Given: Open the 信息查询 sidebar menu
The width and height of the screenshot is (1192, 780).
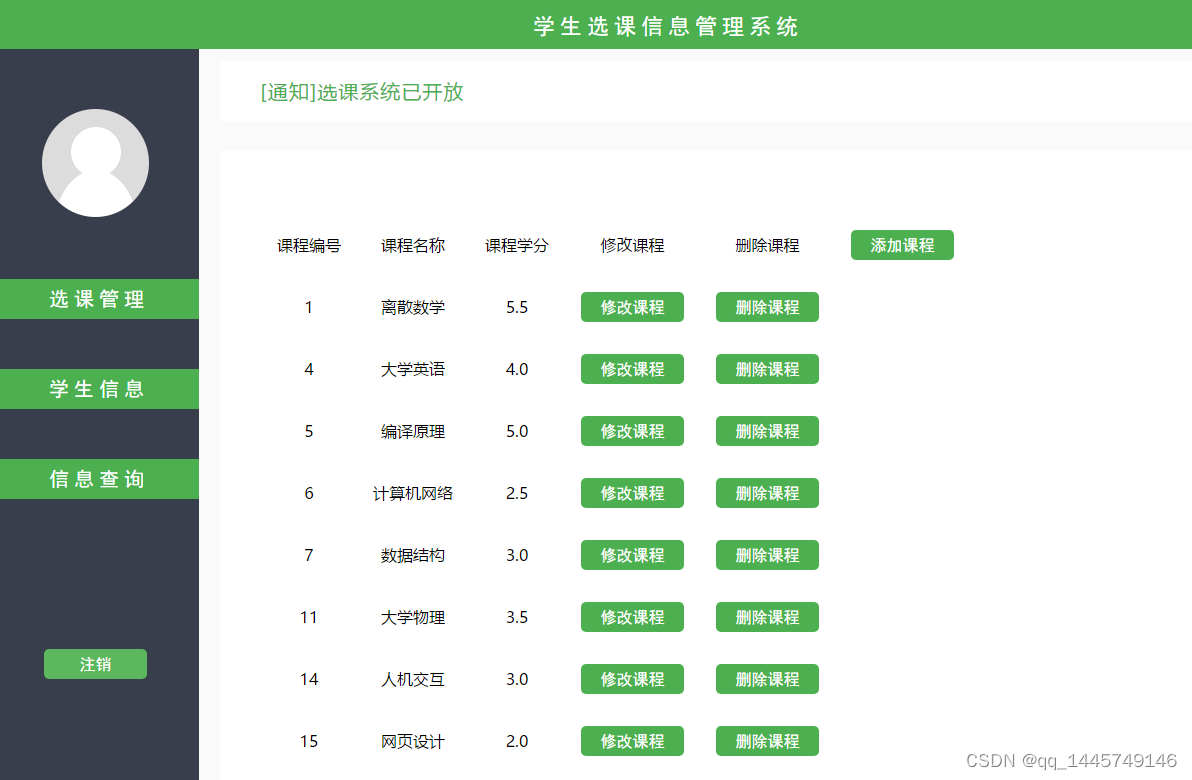Looking at the screenshot, I should 99,479.
